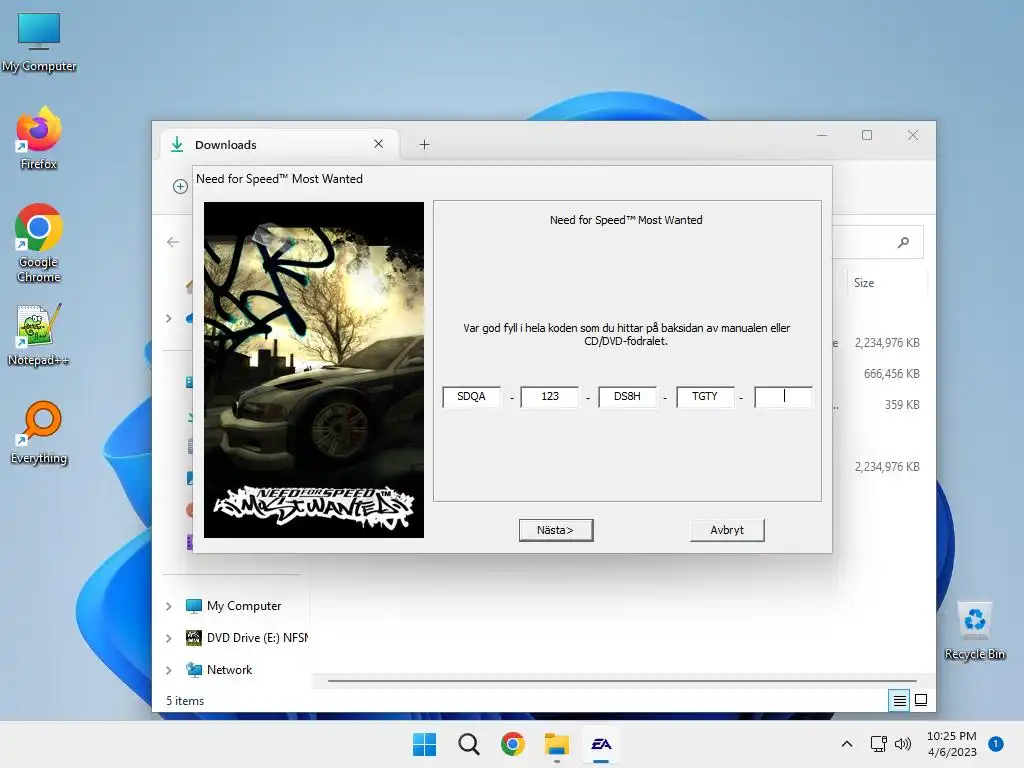This screenshot has width=1024, height=768.
Task: Expand the DVD Drive (E:) tree node
Action: [x=168, y=638]
